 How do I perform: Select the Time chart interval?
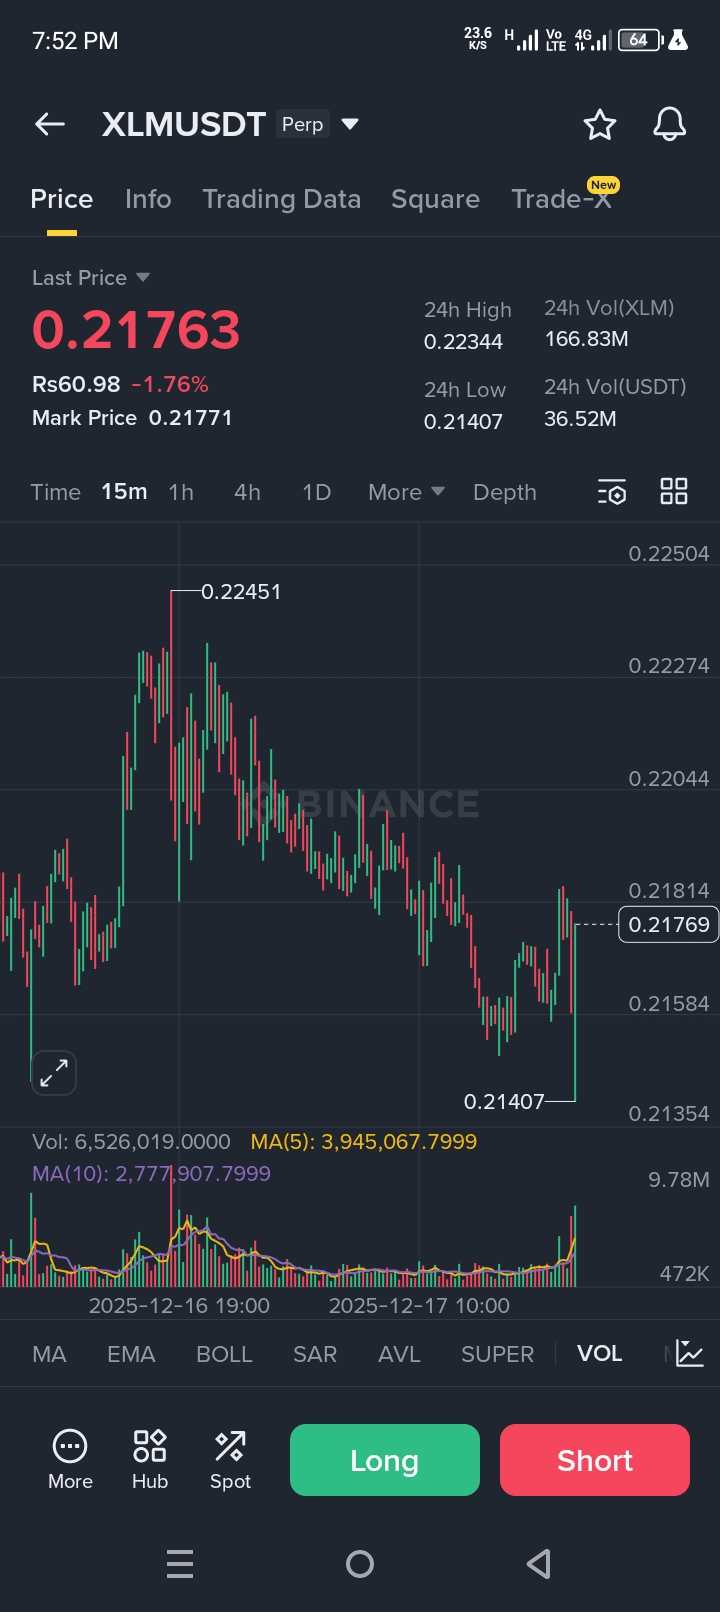(x=56, y=492)
